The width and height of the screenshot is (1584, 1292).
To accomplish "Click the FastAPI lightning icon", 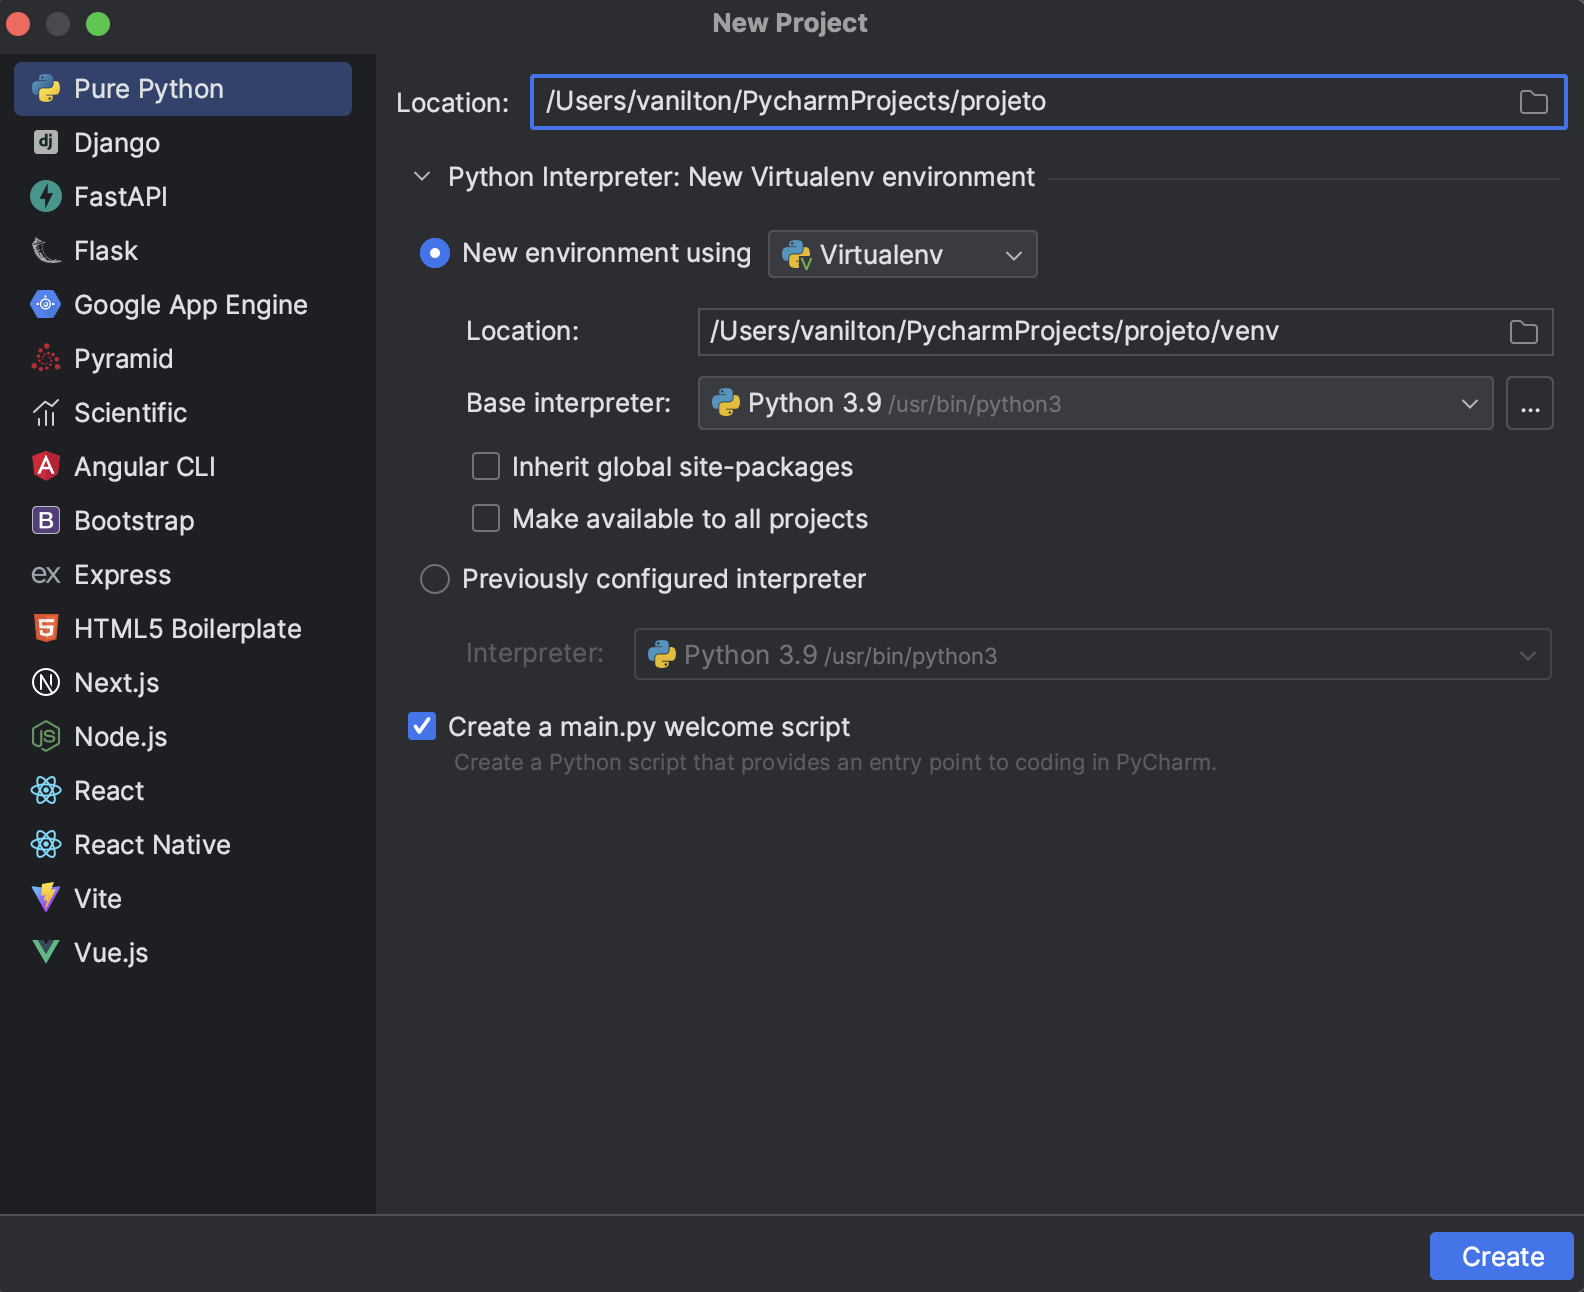I will pos(46,196).
